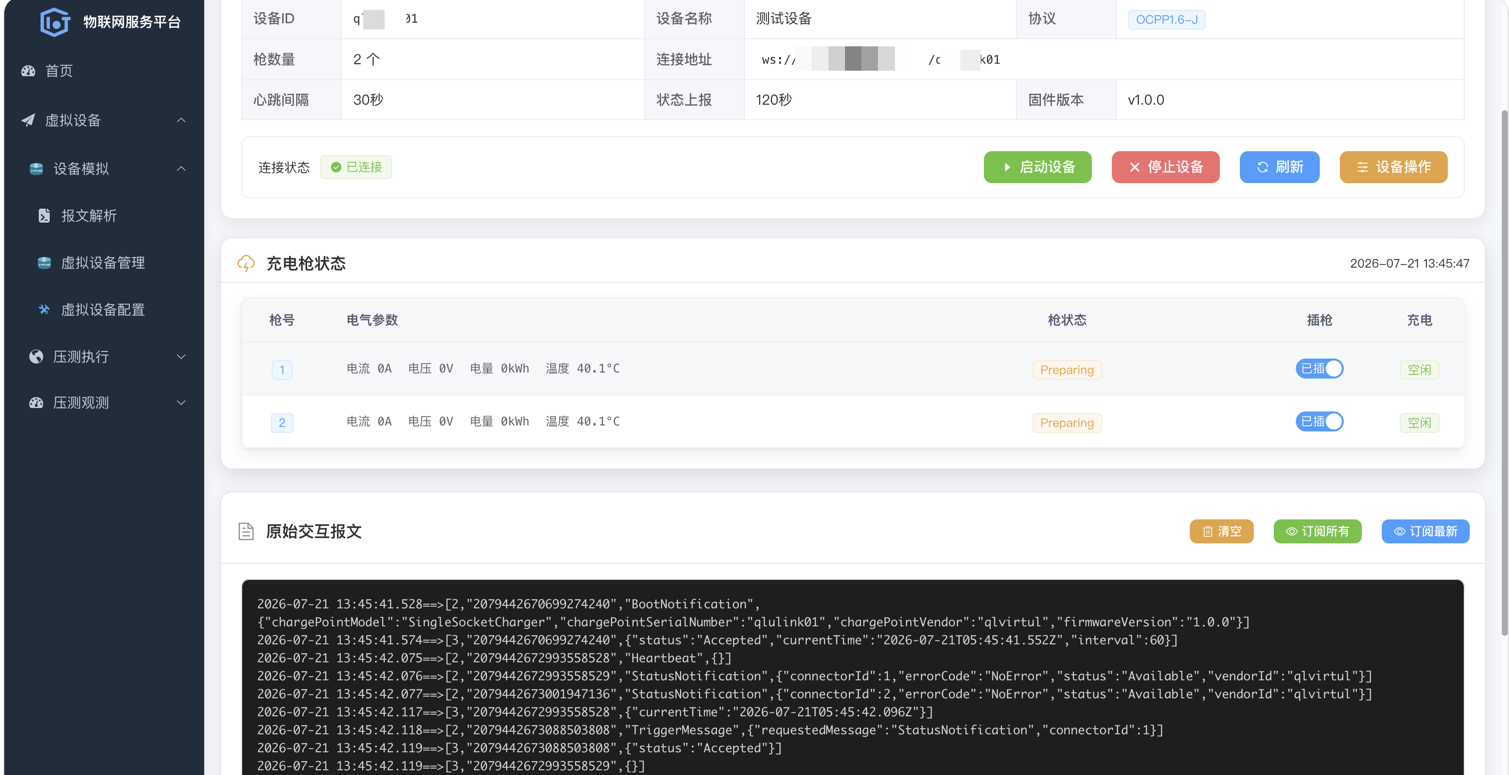Click the BootNotification log line
The width and height of the screenshot is (1509, 775).
click(754, 613)
